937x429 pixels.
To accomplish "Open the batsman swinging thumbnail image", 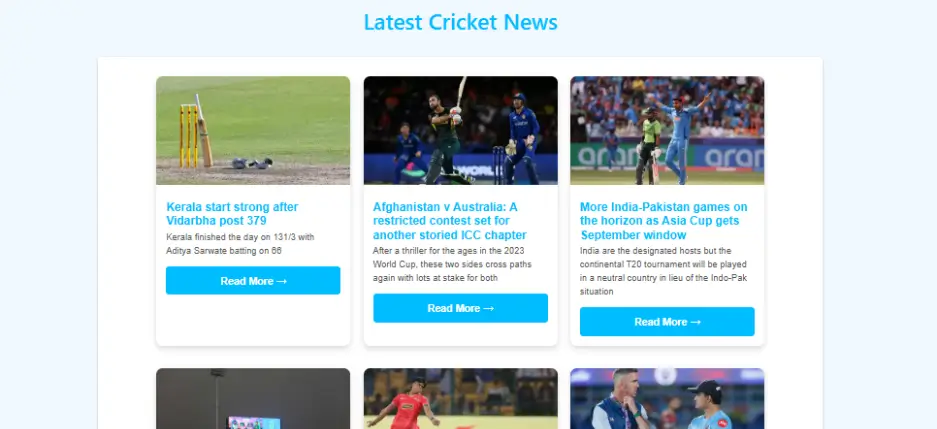I will [461, 130].
